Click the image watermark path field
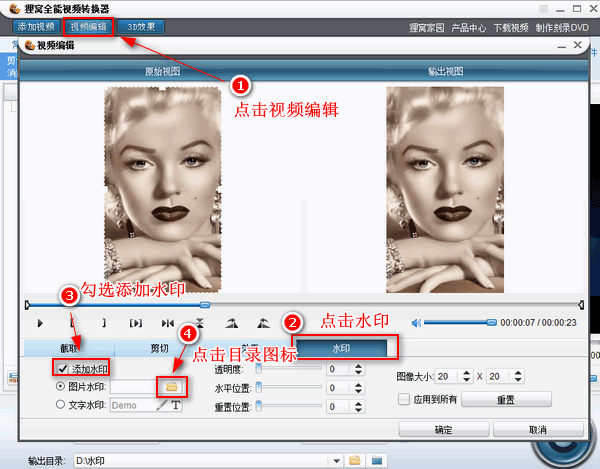 pyautogui.click(x=133, y=387)
